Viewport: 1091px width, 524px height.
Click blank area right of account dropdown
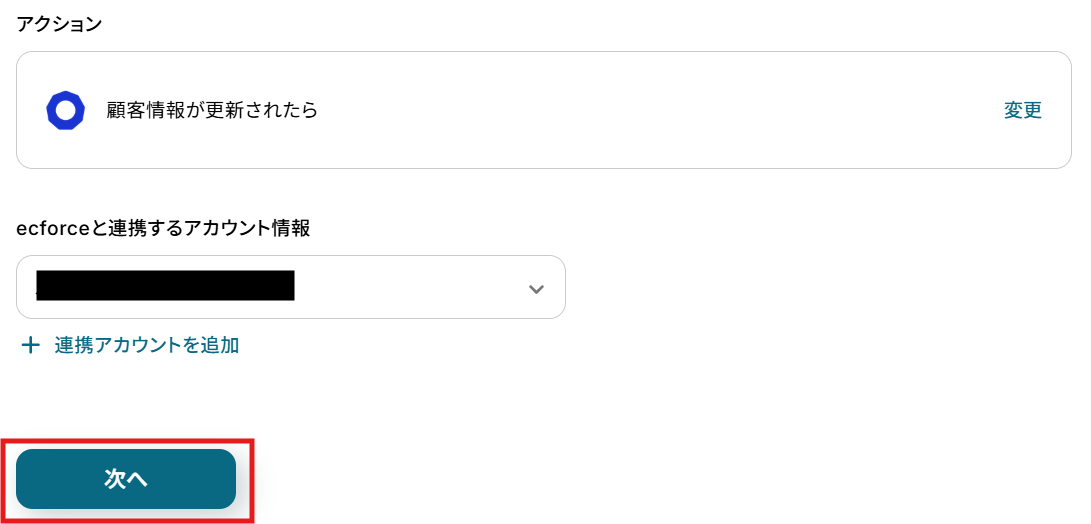click(x=800, y=287)
